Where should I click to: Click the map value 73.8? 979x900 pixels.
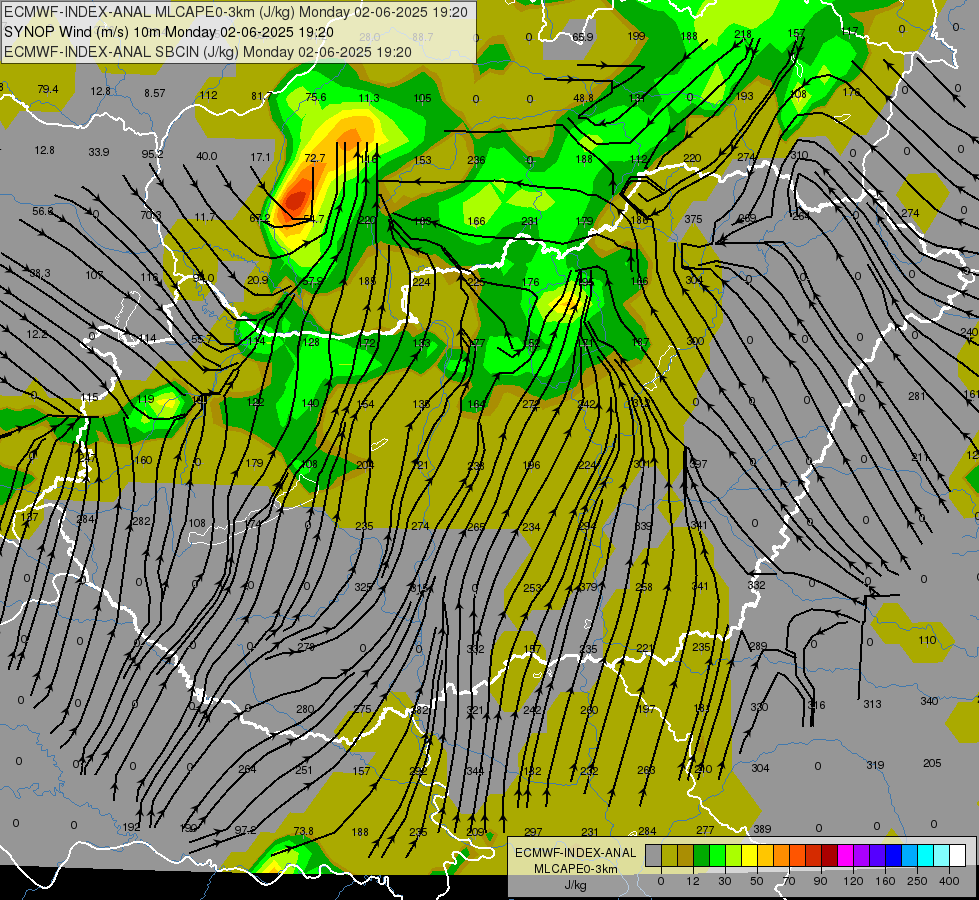tap(303, 831)
